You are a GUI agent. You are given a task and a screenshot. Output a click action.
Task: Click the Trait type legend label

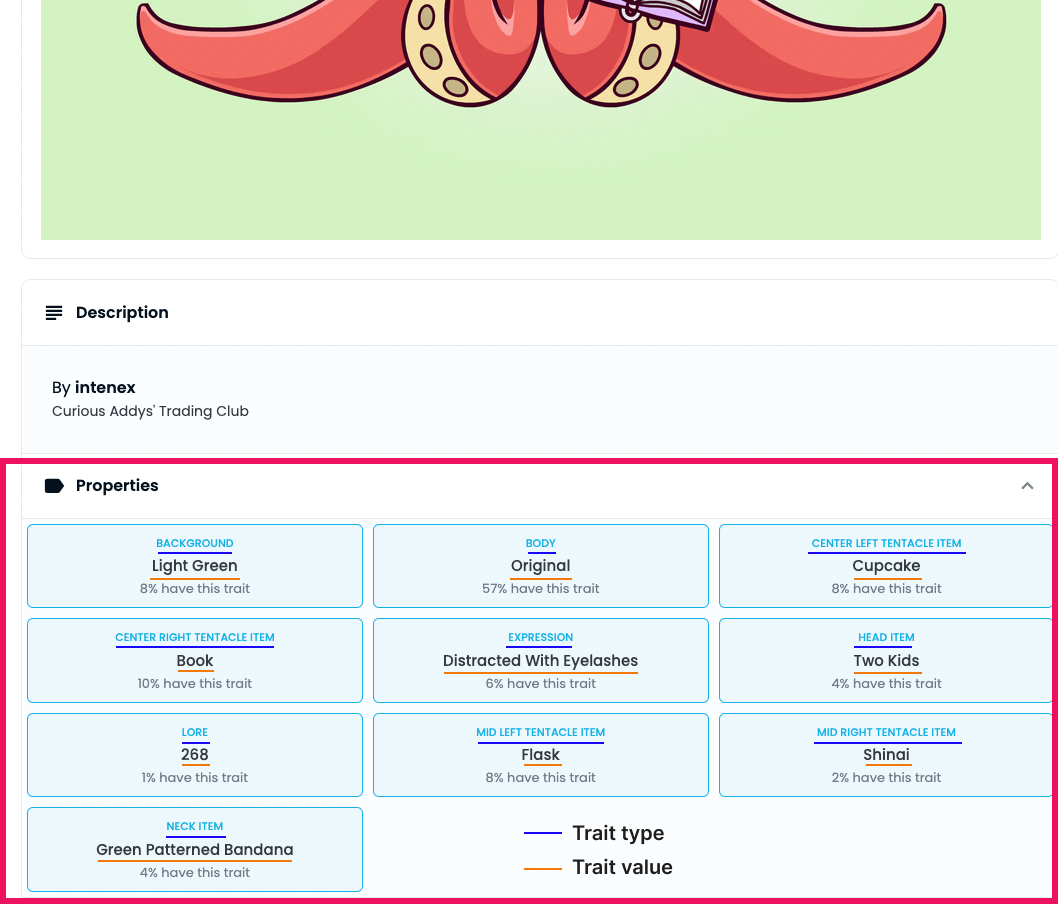[618, 833]
